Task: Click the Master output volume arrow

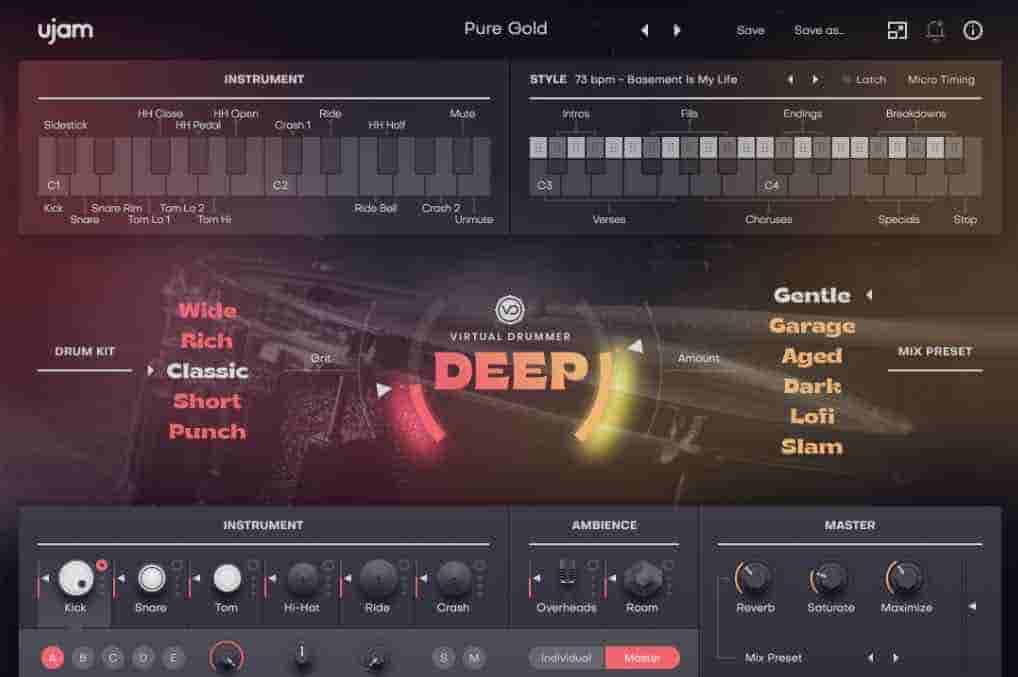Action: pyautogui.click(x=972, y=606)
